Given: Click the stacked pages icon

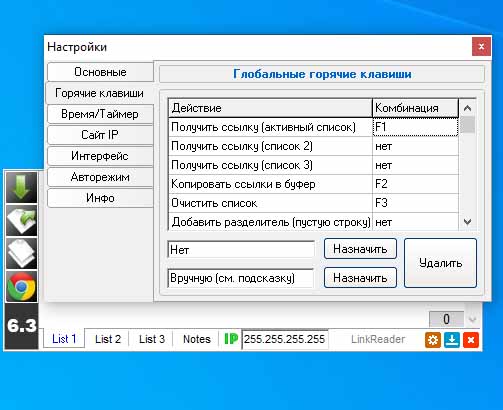Looking at the screenshot, I should (21, 253).
